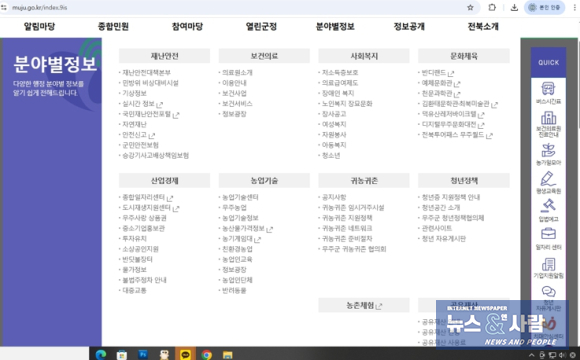Launch KakaoTalk from the taskbar
580x360 pixels.
pos(185,354)
